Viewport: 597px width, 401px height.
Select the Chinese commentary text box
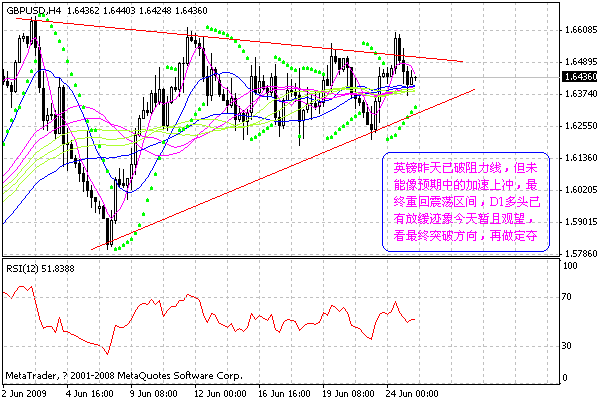(x=466, y=202)
